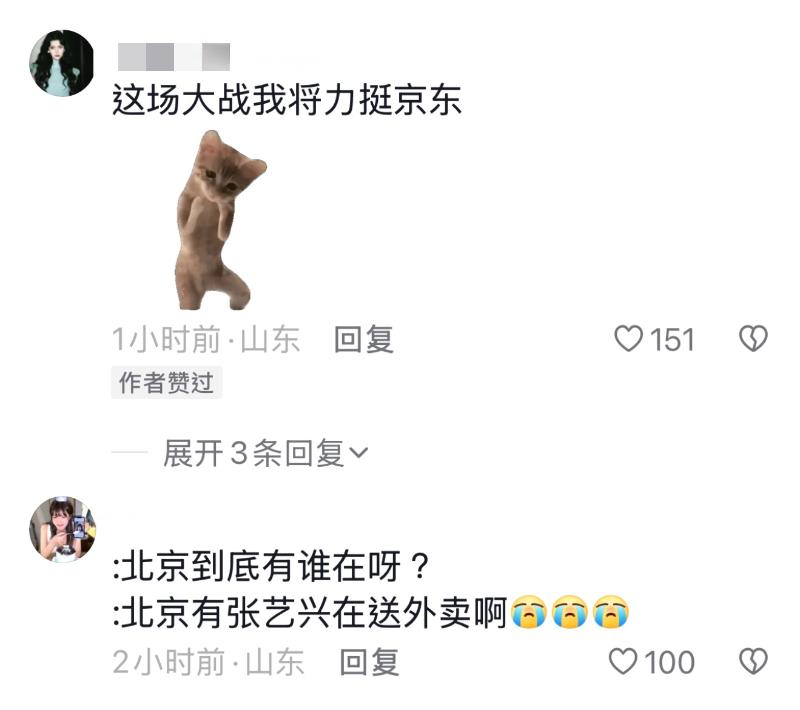Open the second commenter's avatar photo
Image resolution: width=800 pixels, height=710 pixels.
coord(62,529)
